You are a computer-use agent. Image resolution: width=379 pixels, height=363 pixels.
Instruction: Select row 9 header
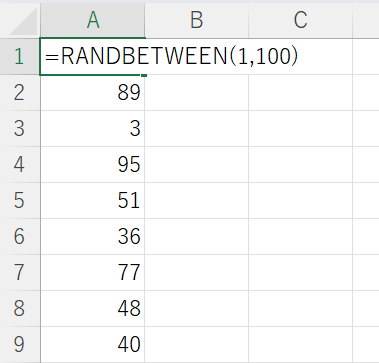[20, 344]
